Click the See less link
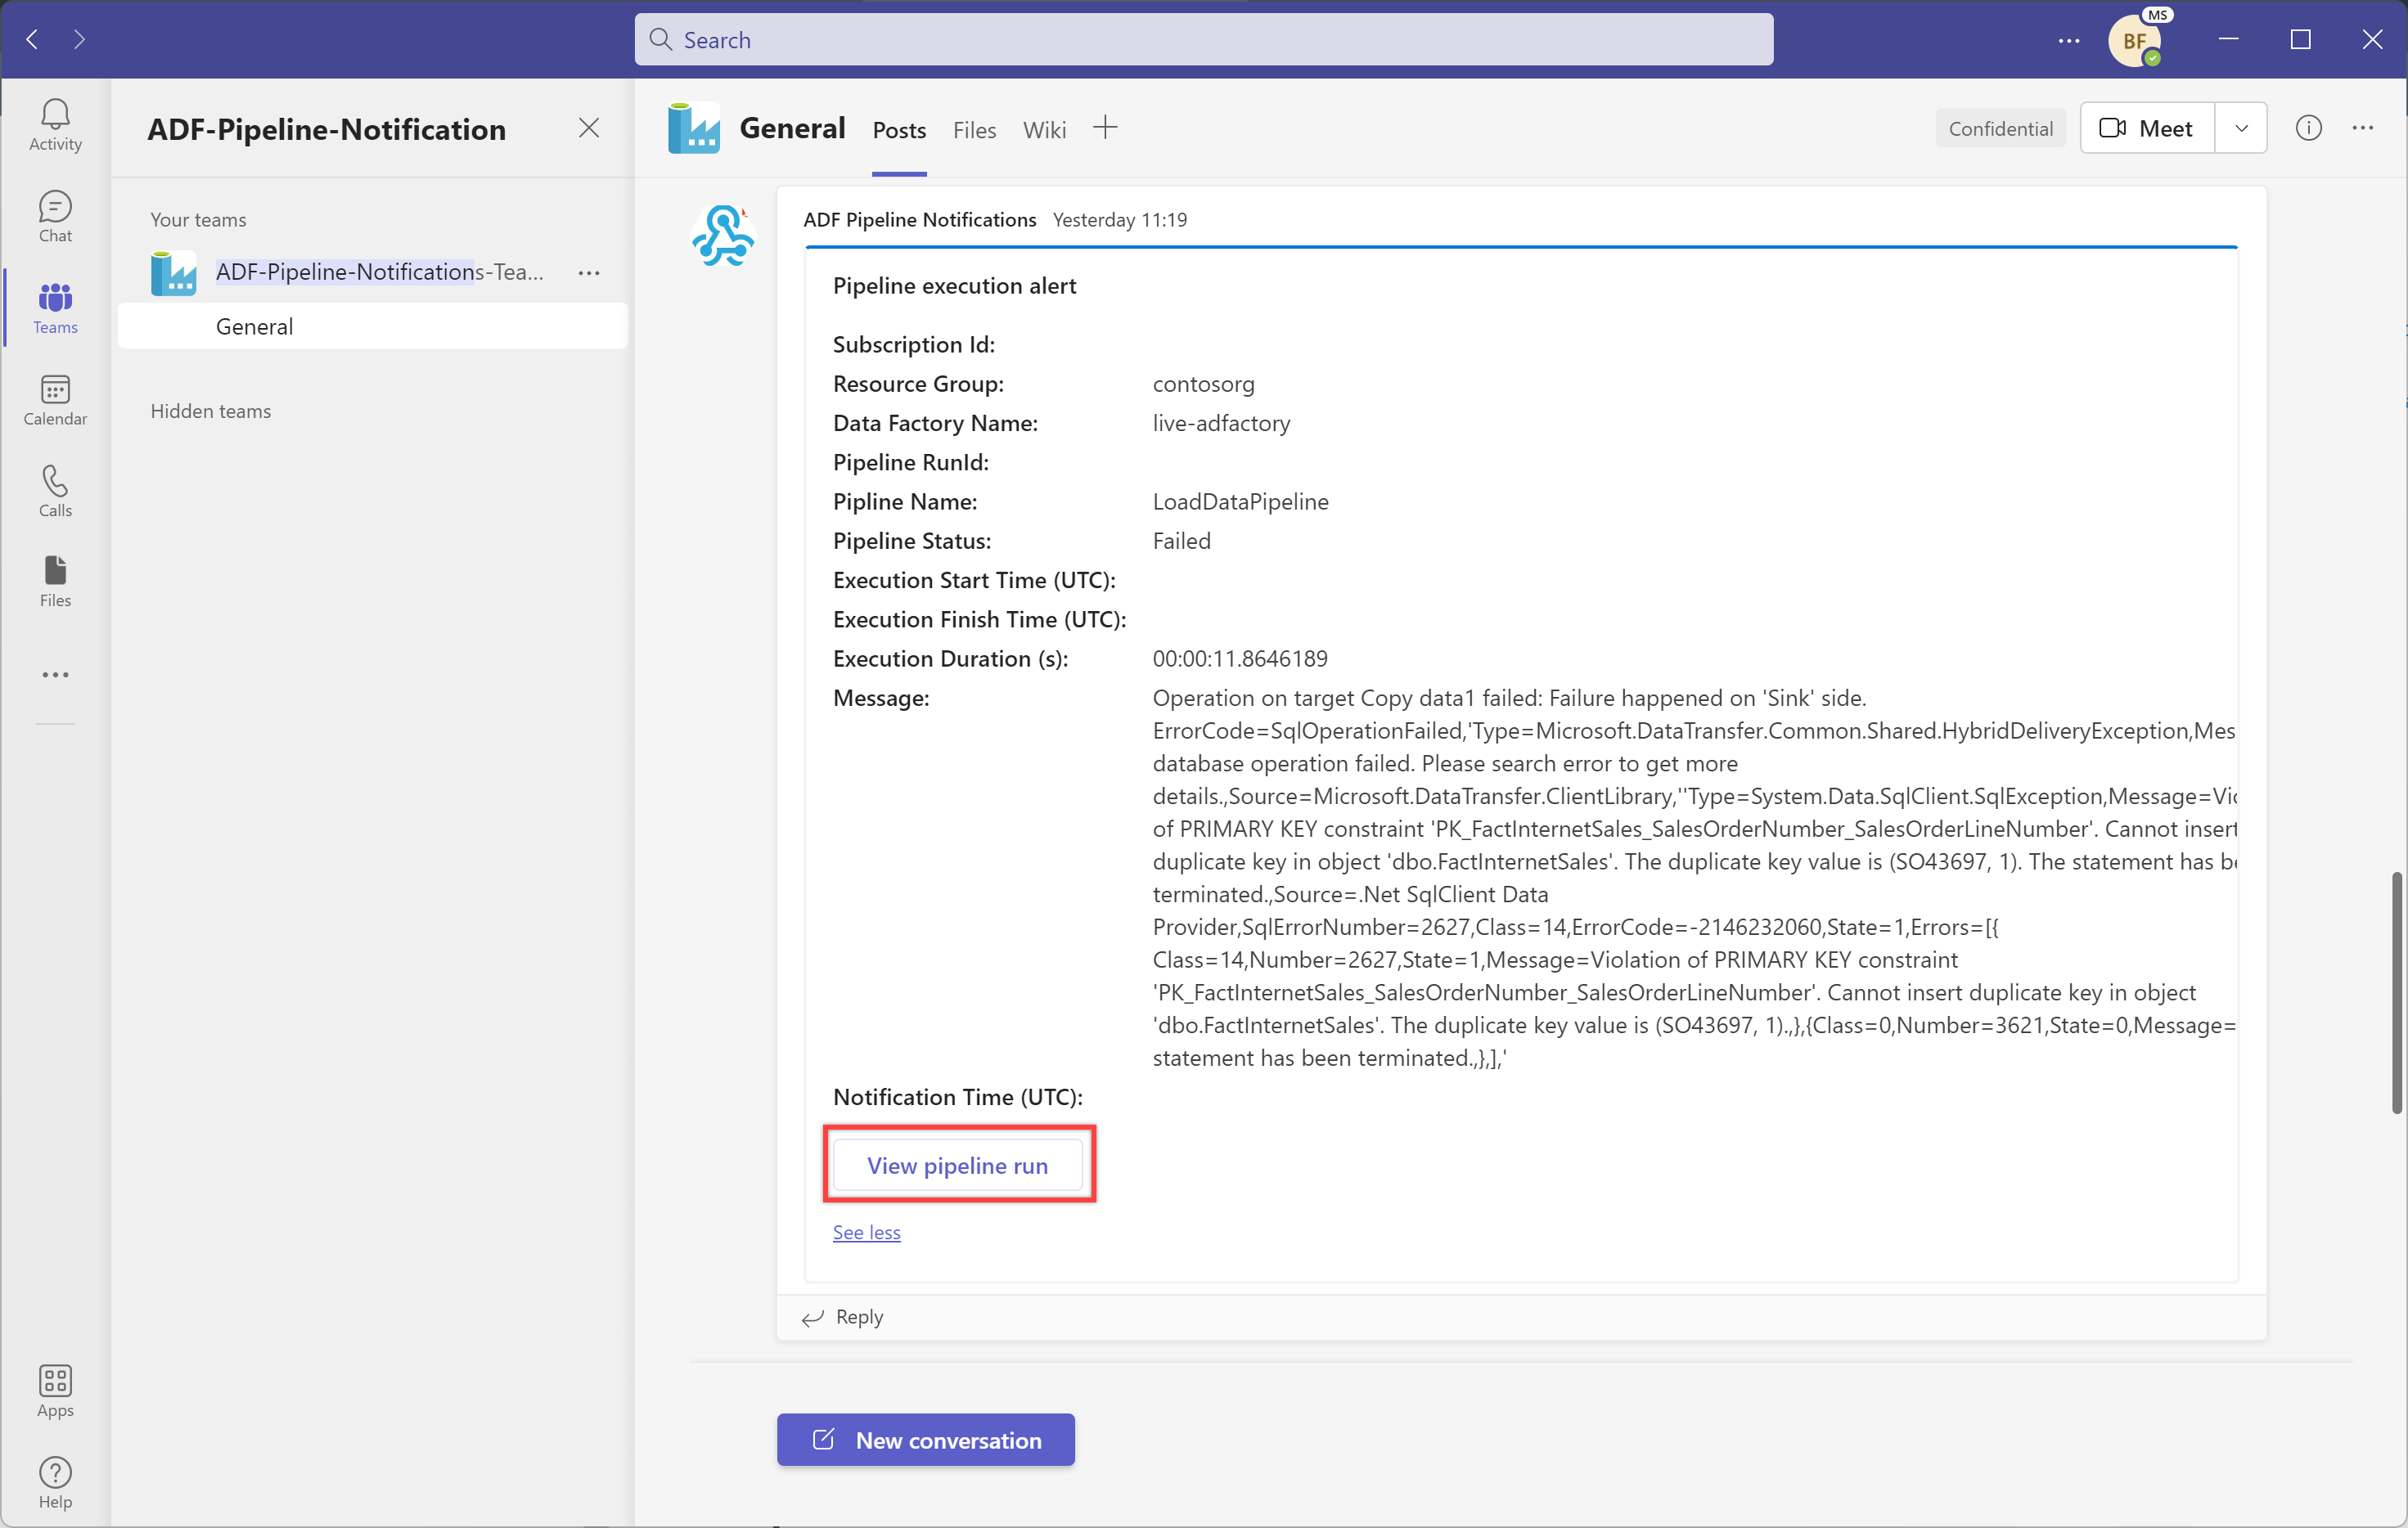 (866, 1232)
